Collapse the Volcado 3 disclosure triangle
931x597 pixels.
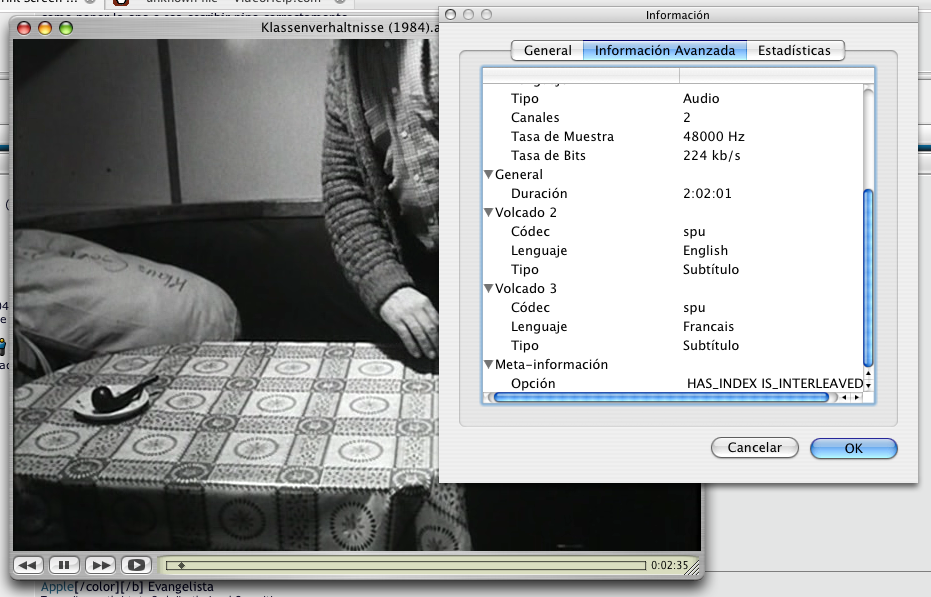point(489,288)
